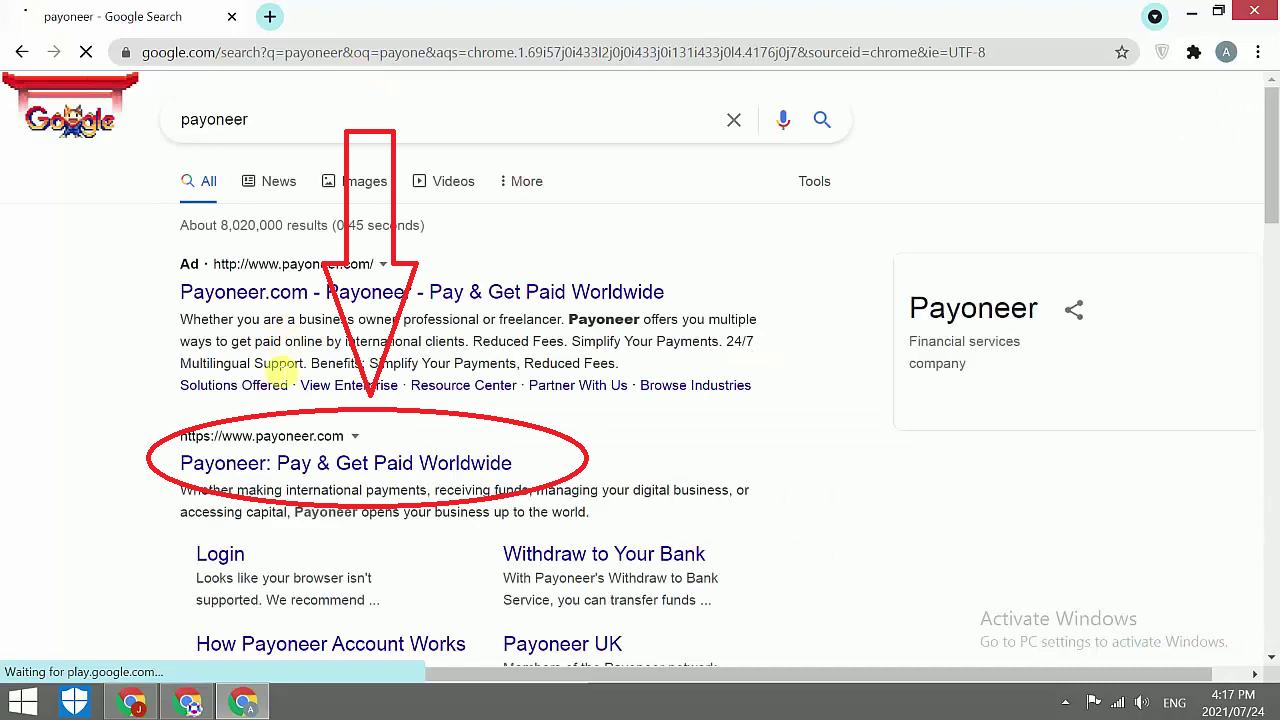Viewport: 1280px width, 720px height.
Task: Switch to the News results tab
Action: coord(269,181)
